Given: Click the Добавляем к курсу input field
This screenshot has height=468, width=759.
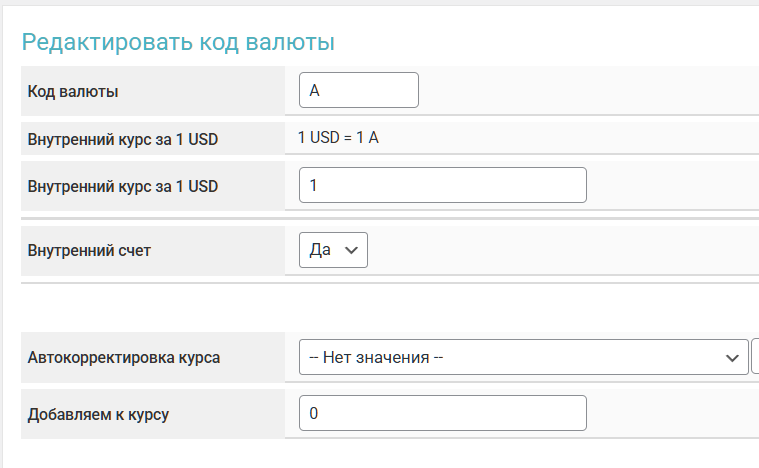Looking at the screenshot, I should [442, 413].
